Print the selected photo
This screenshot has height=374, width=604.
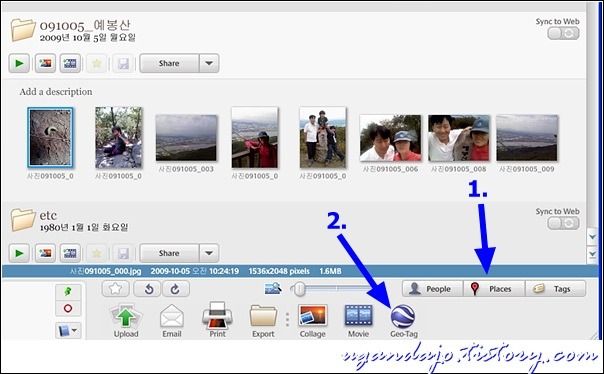pos(217,320)
